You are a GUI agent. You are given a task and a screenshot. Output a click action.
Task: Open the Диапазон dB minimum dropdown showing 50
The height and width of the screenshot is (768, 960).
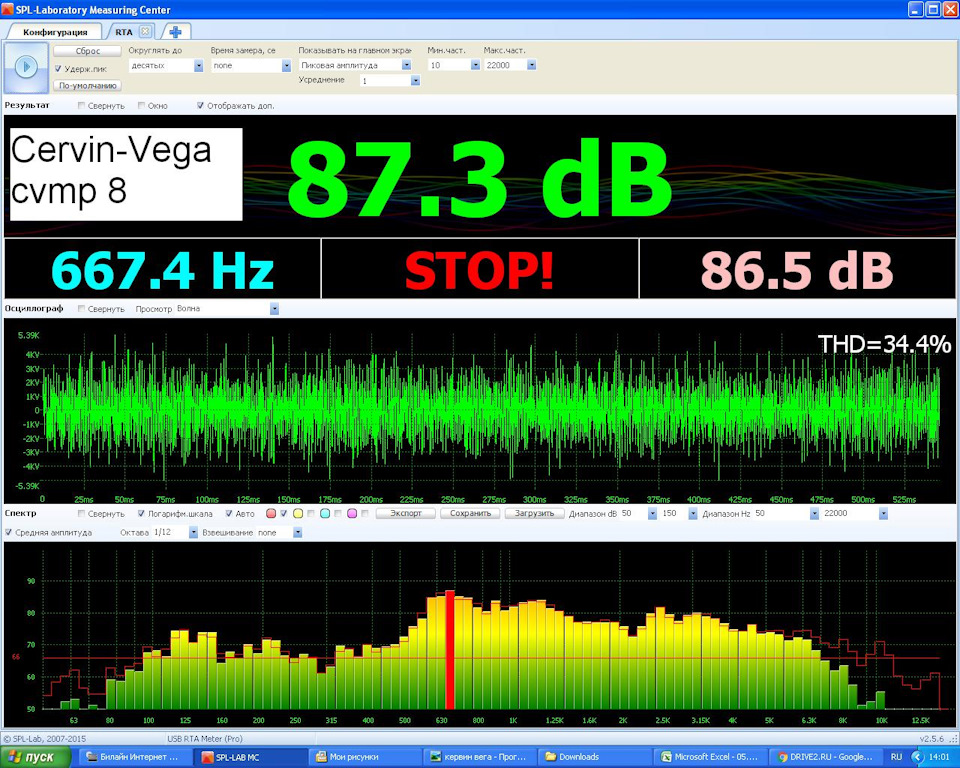point(652,513)
